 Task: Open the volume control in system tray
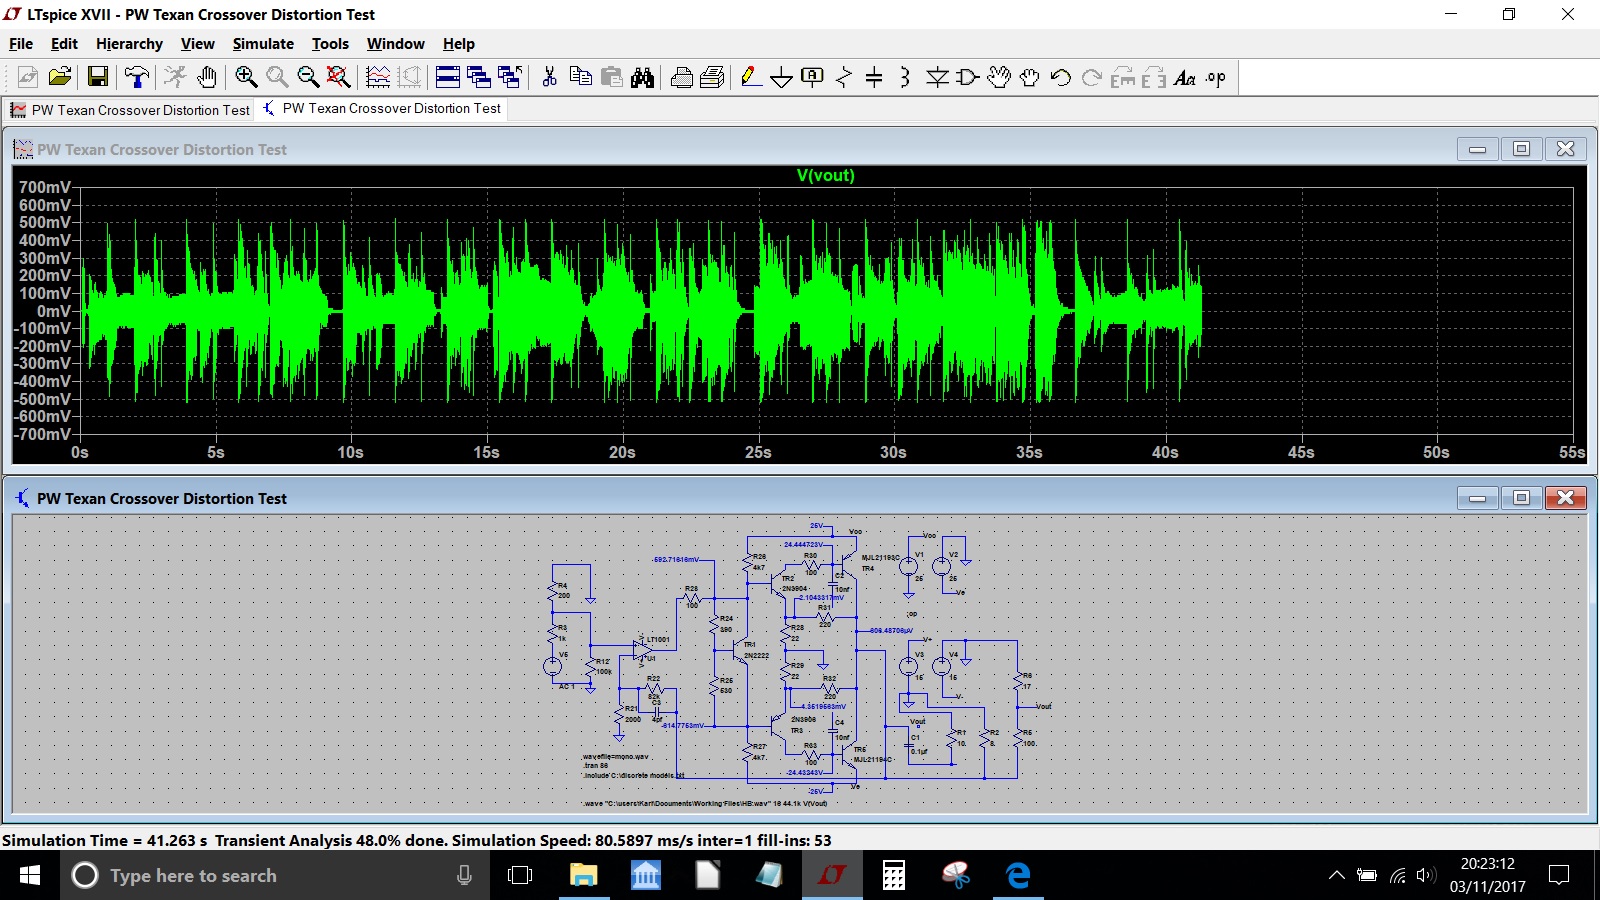(1427, 875)
